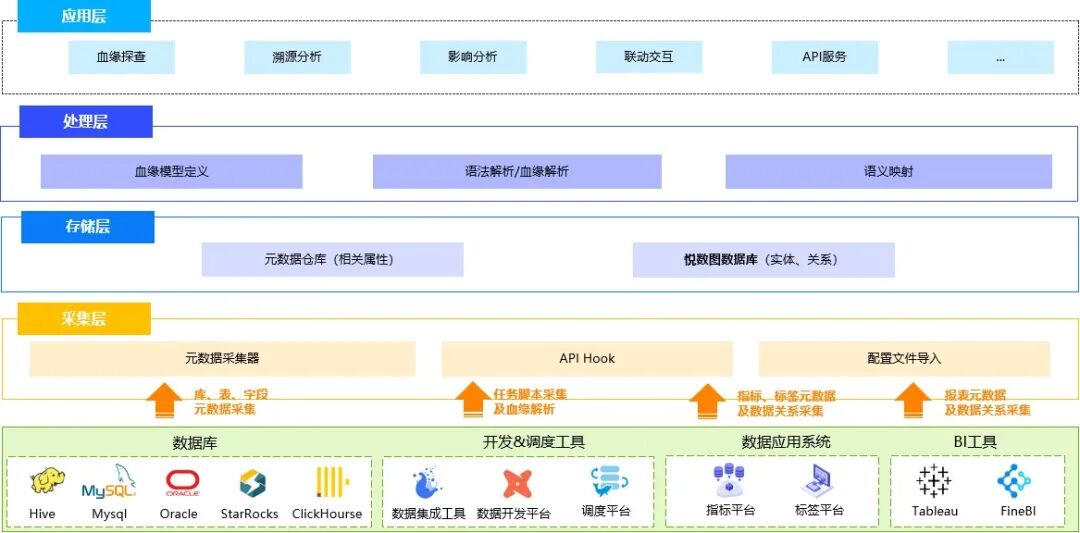This screenshot has width=1080, height=533.
Task: Click the 报表元数据及数据关系采集 label
Action: tap(988, 404)
